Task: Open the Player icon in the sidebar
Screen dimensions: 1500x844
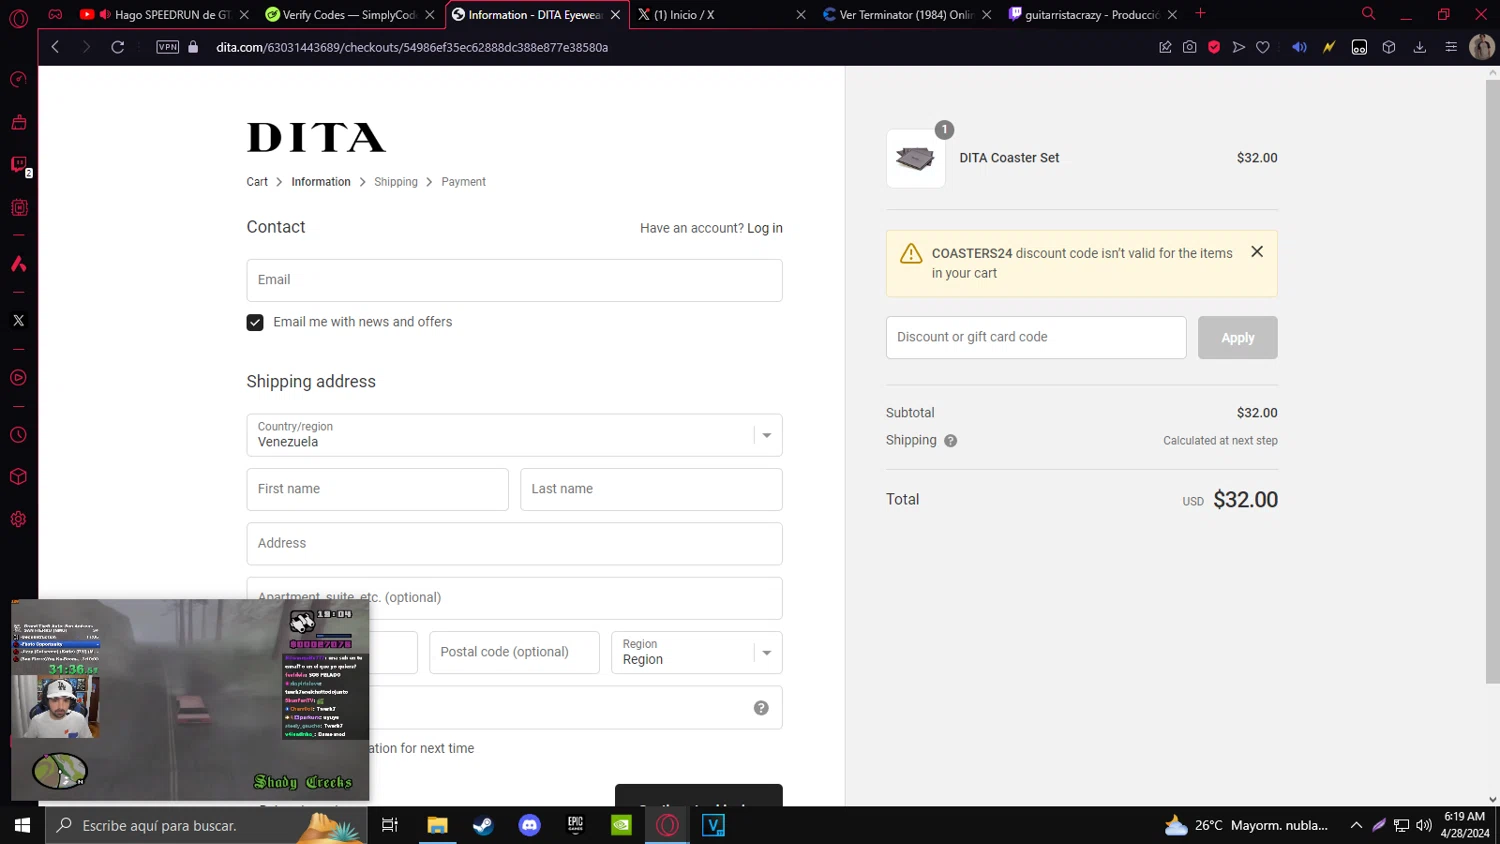Action: (18, 378)
